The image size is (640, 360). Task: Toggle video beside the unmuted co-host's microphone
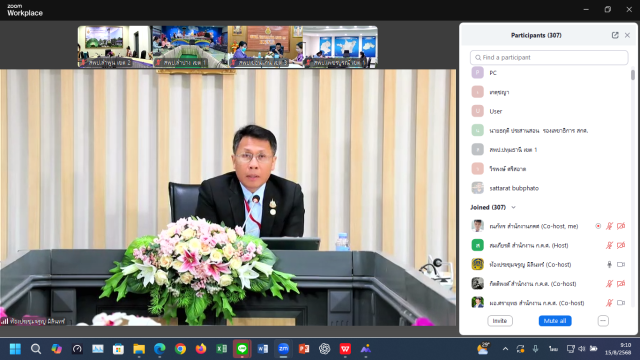point(621,264)
